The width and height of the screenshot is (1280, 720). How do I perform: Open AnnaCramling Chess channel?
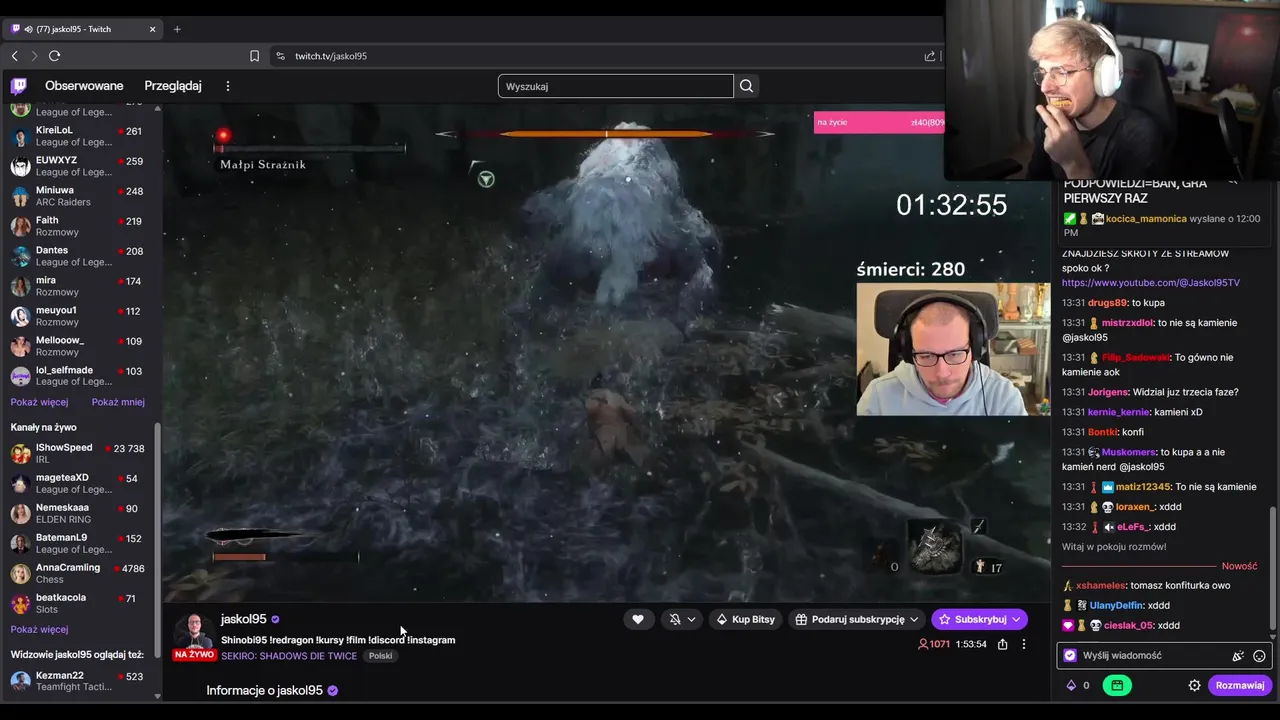pos(78,574)
